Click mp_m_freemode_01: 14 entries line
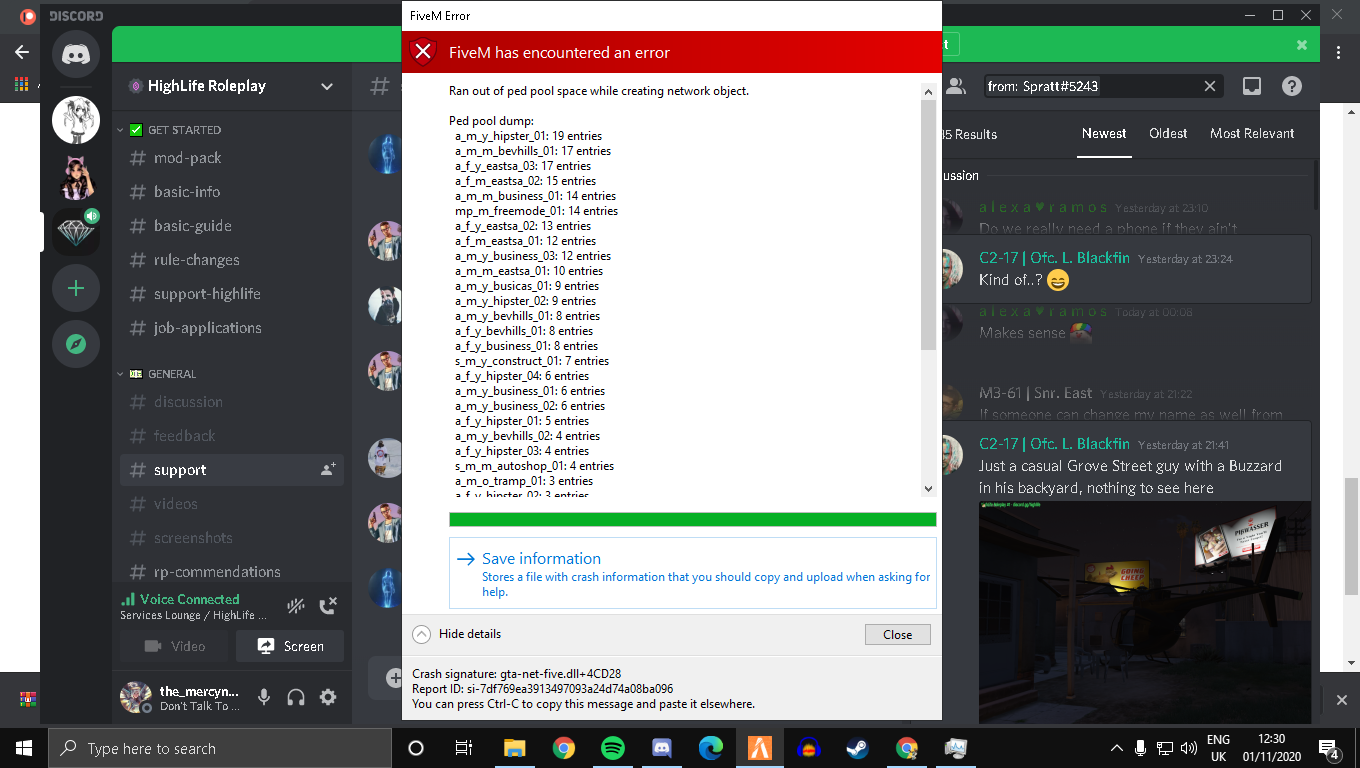This screenshot has height=768, width=1360. click(x=537, y=211)
